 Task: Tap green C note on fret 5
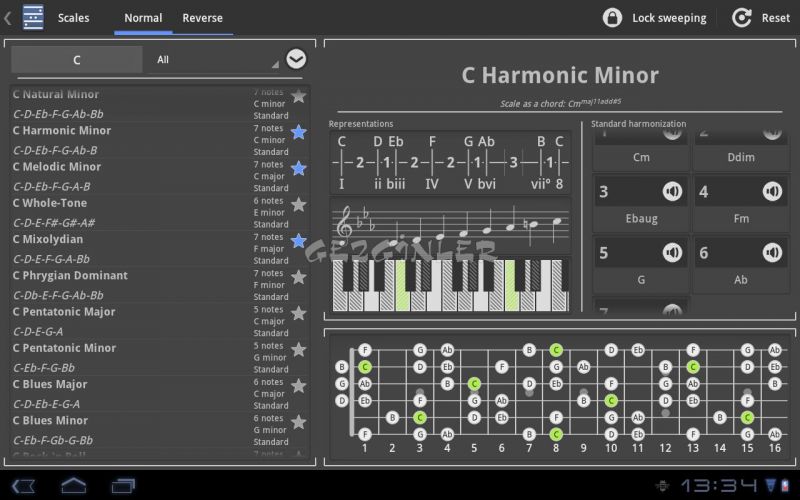coord(474,384)
